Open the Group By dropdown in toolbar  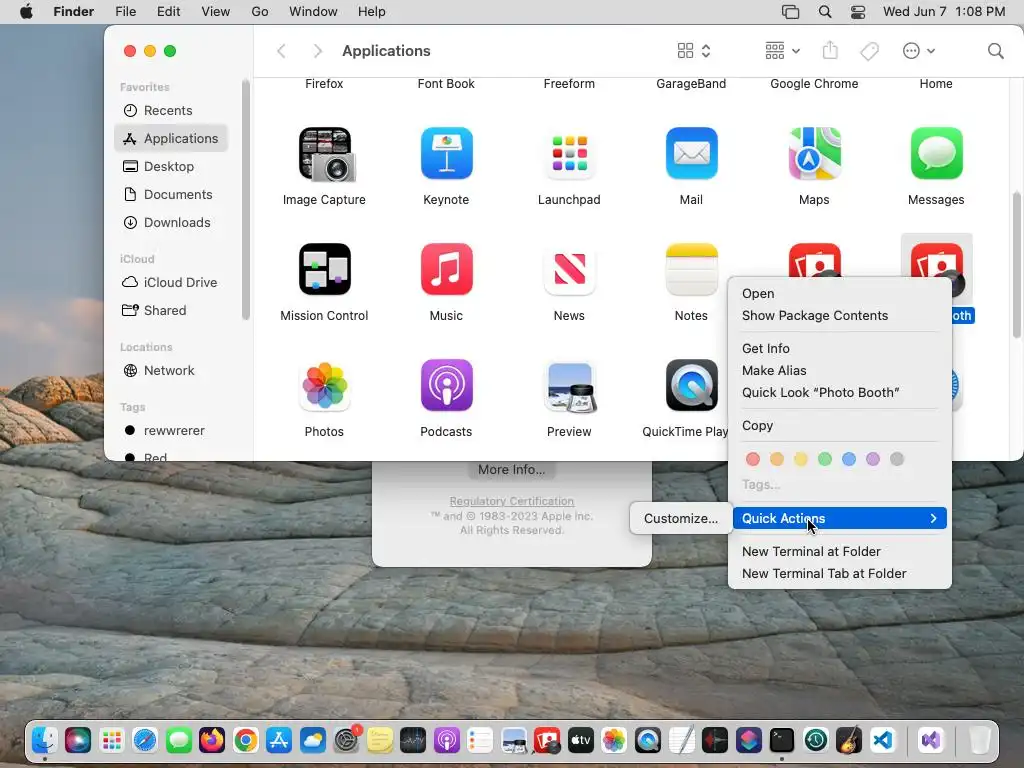point(782,51)
